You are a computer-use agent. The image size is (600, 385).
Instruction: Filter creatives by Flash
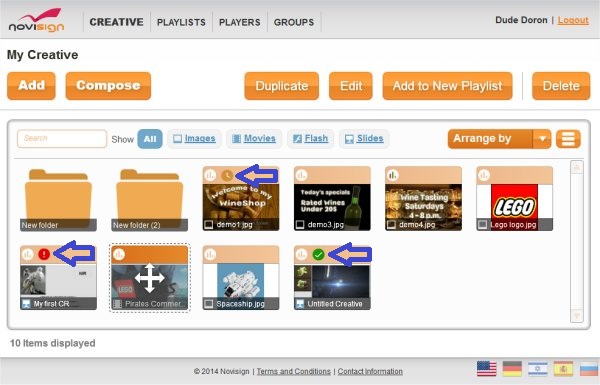tap(310, 139)
